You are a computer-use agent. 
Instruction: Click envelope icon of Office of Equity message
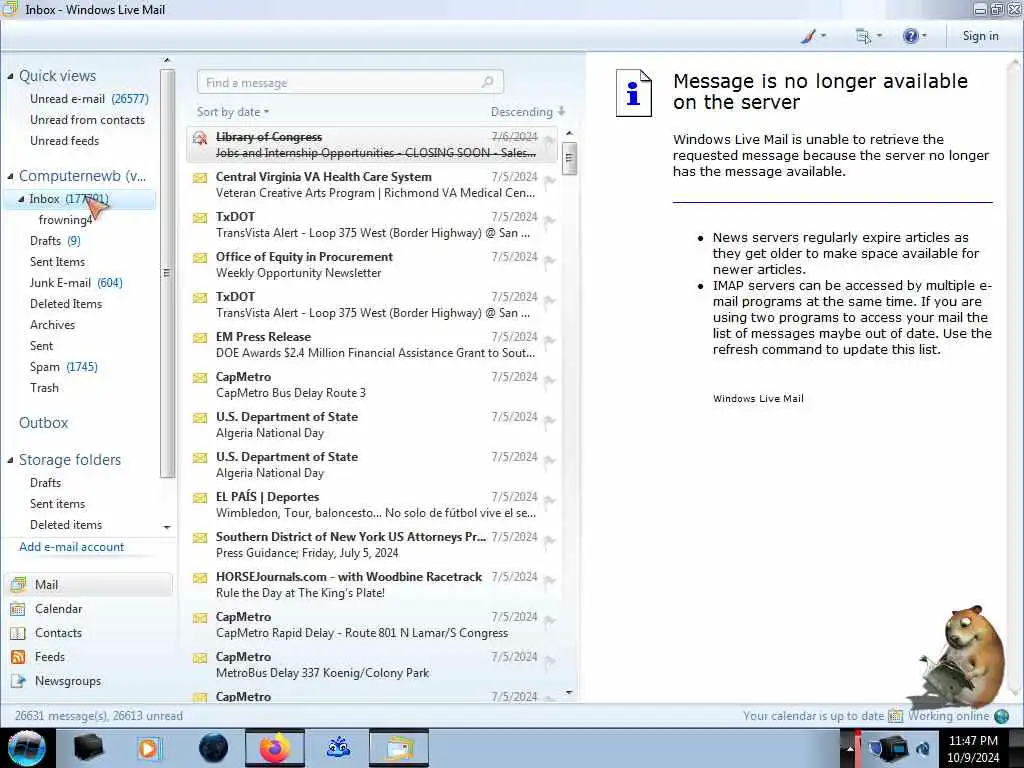(200, 258)
